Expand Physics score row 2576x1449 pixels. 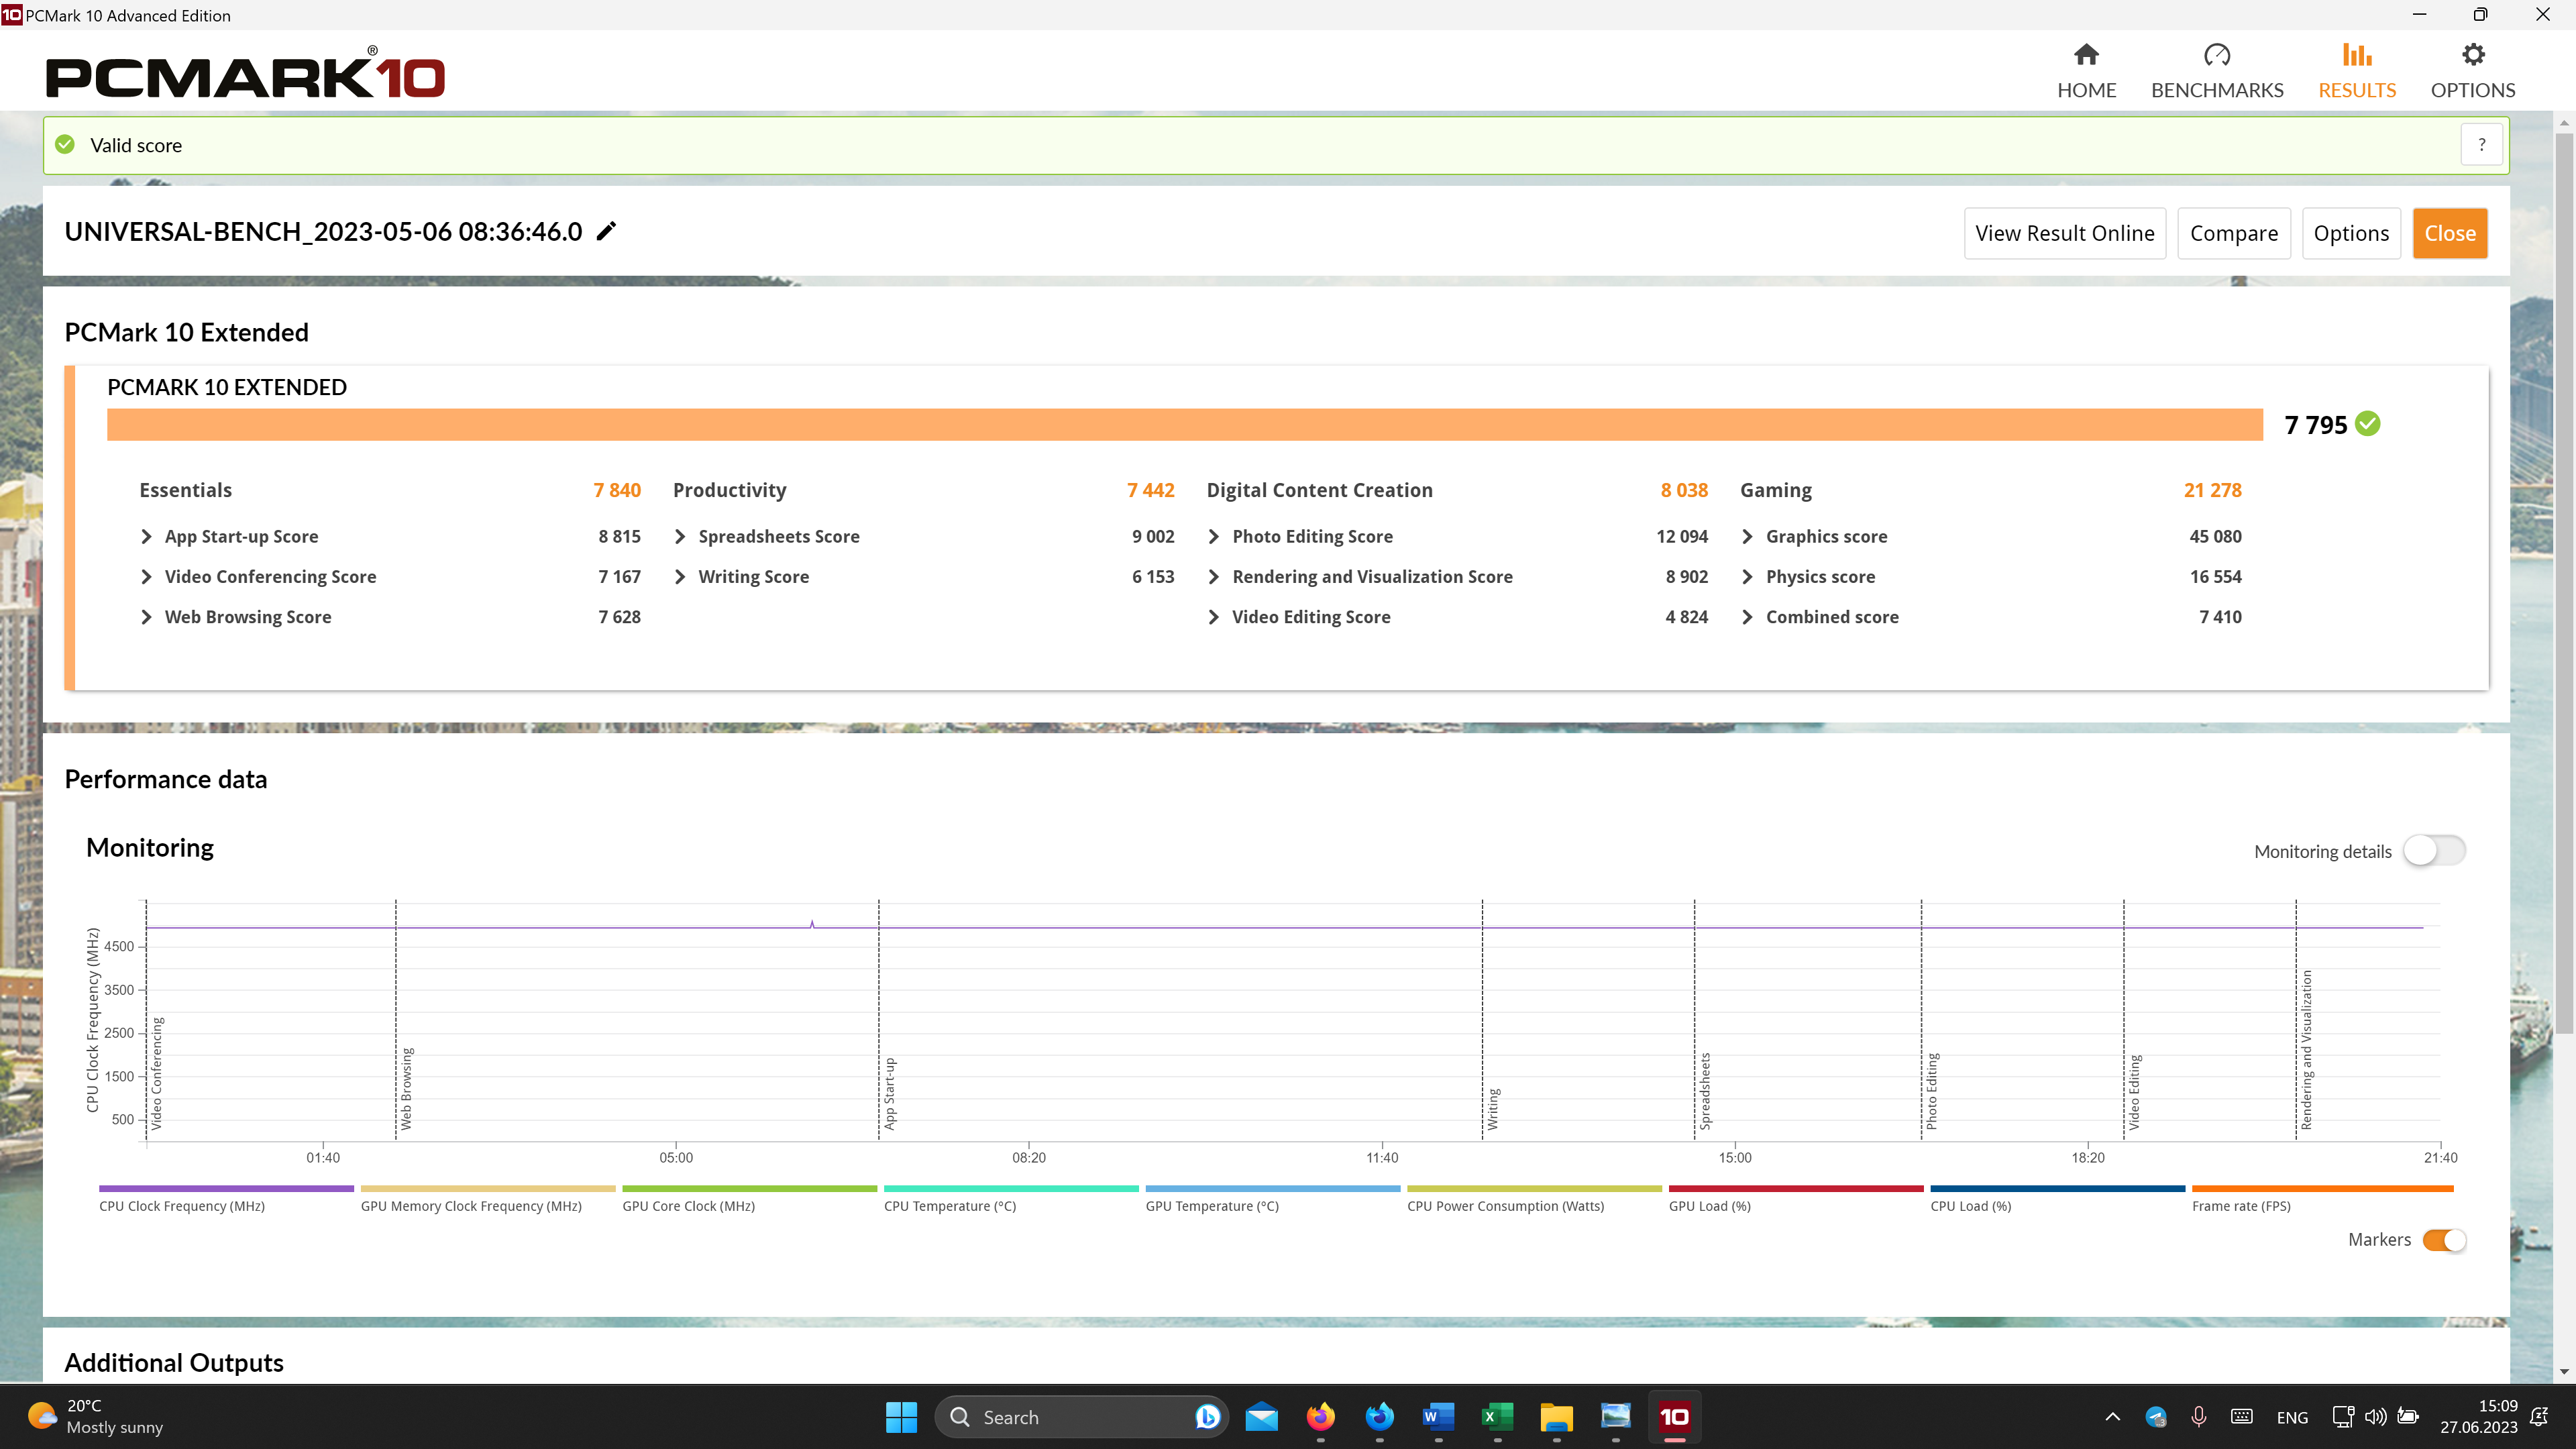[1748, 577]
